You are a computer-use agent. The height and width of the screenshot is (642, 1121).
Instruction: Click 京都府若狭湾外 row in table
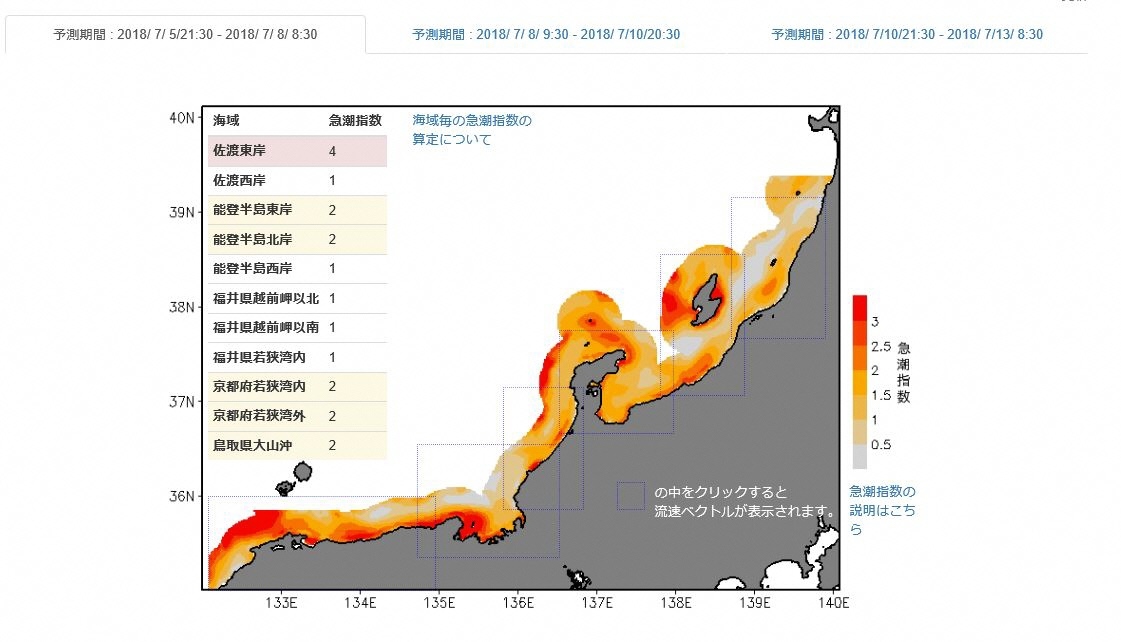coord(297,416)
